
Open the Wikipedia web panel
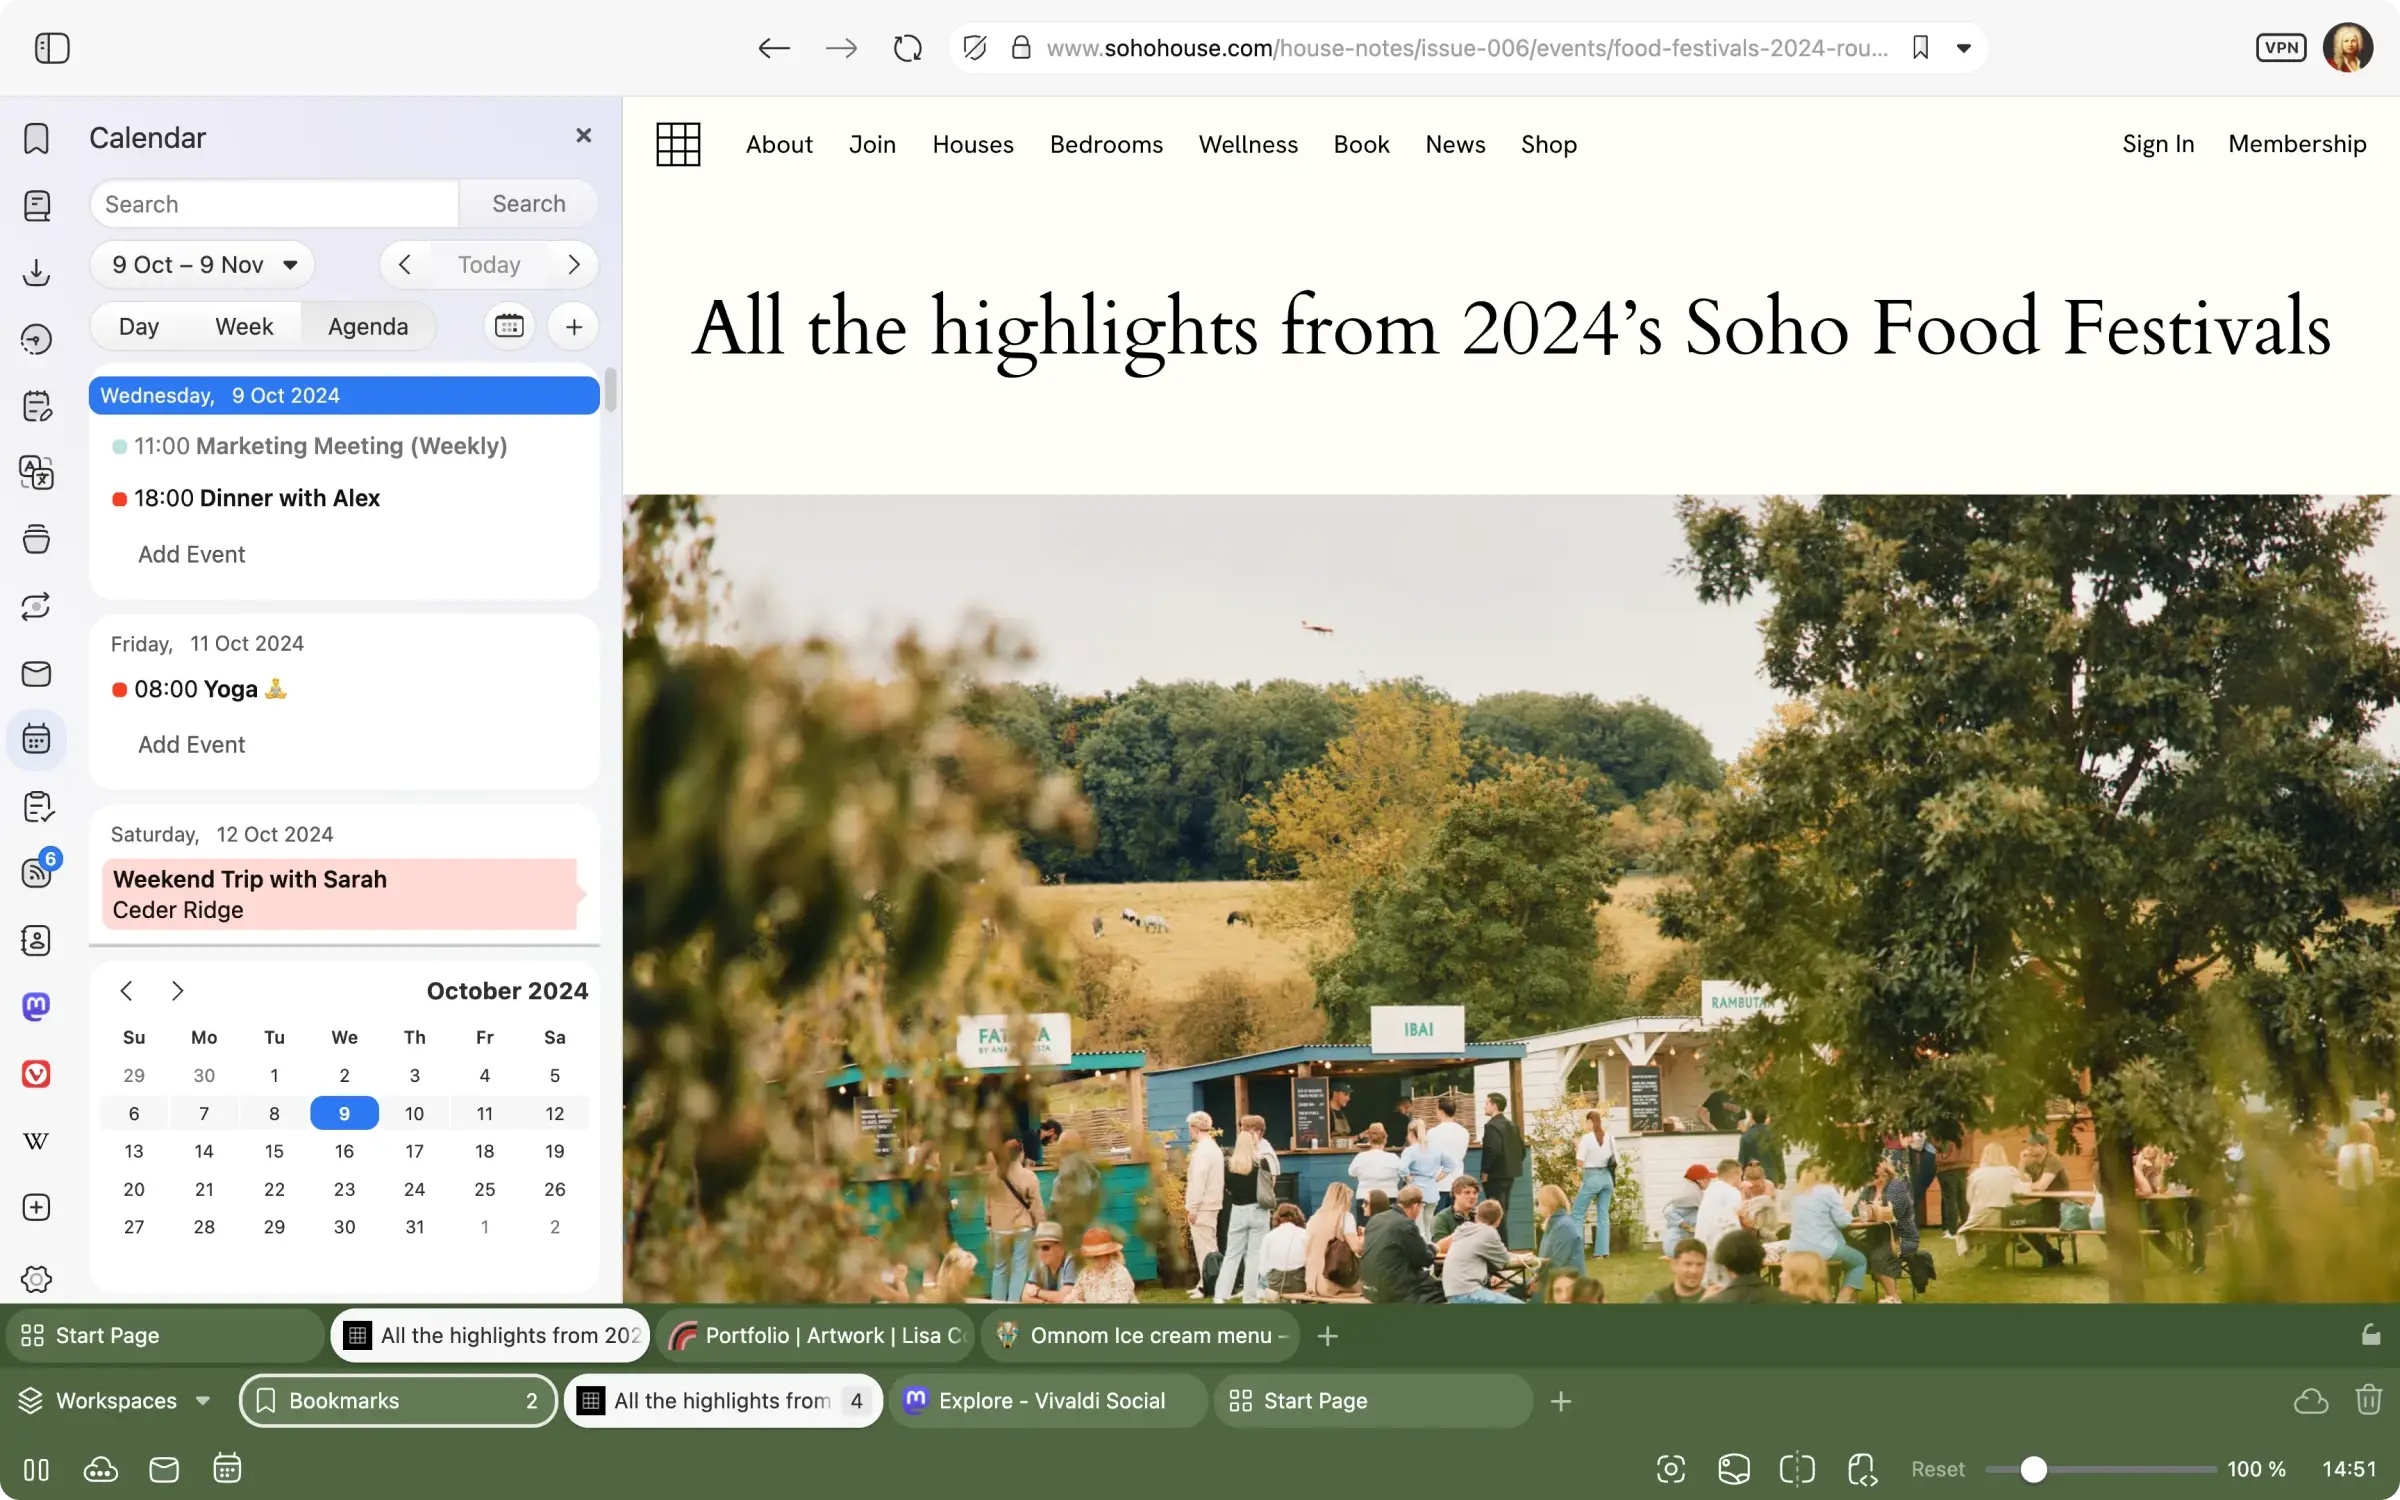point(36,1140)
